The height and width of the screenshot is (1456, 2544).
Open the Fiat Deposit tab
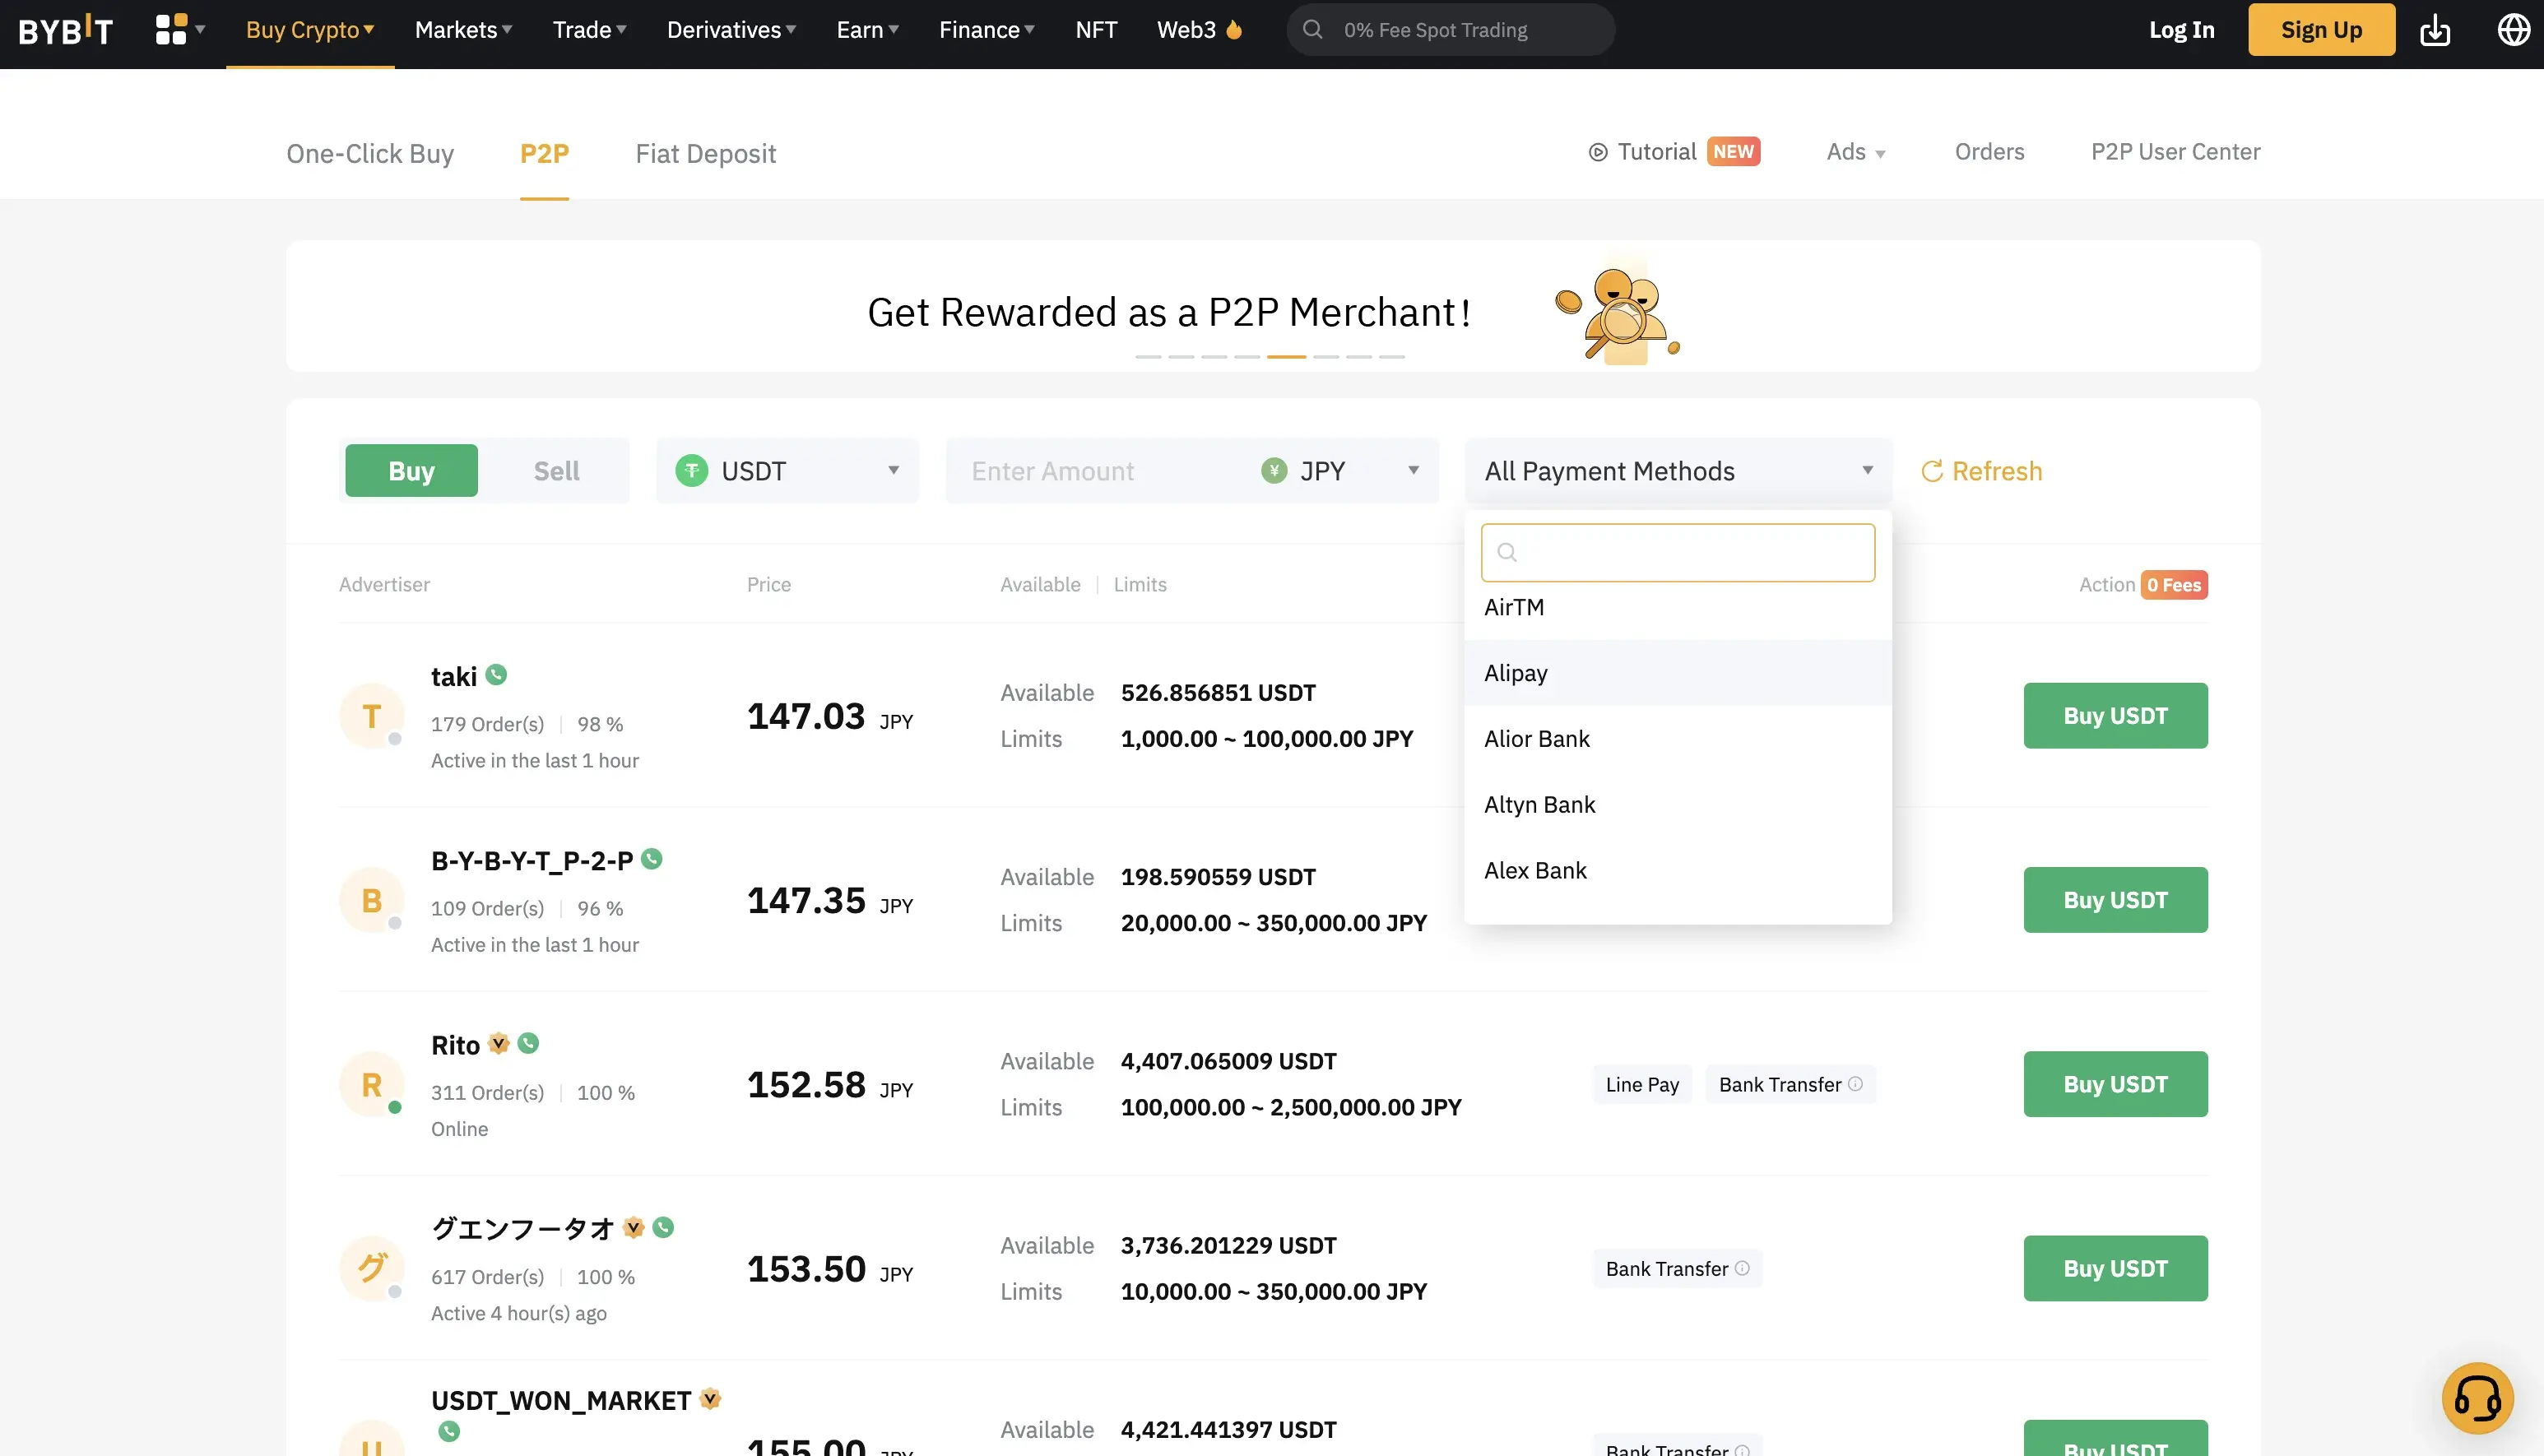tap(705, 153)
